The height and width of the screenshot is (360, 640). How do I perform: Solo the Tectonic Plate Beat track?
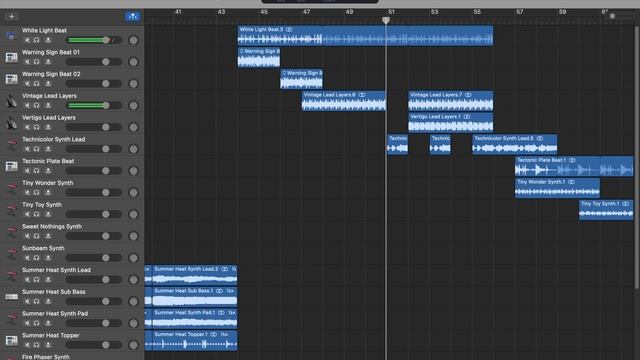(37, 171)
